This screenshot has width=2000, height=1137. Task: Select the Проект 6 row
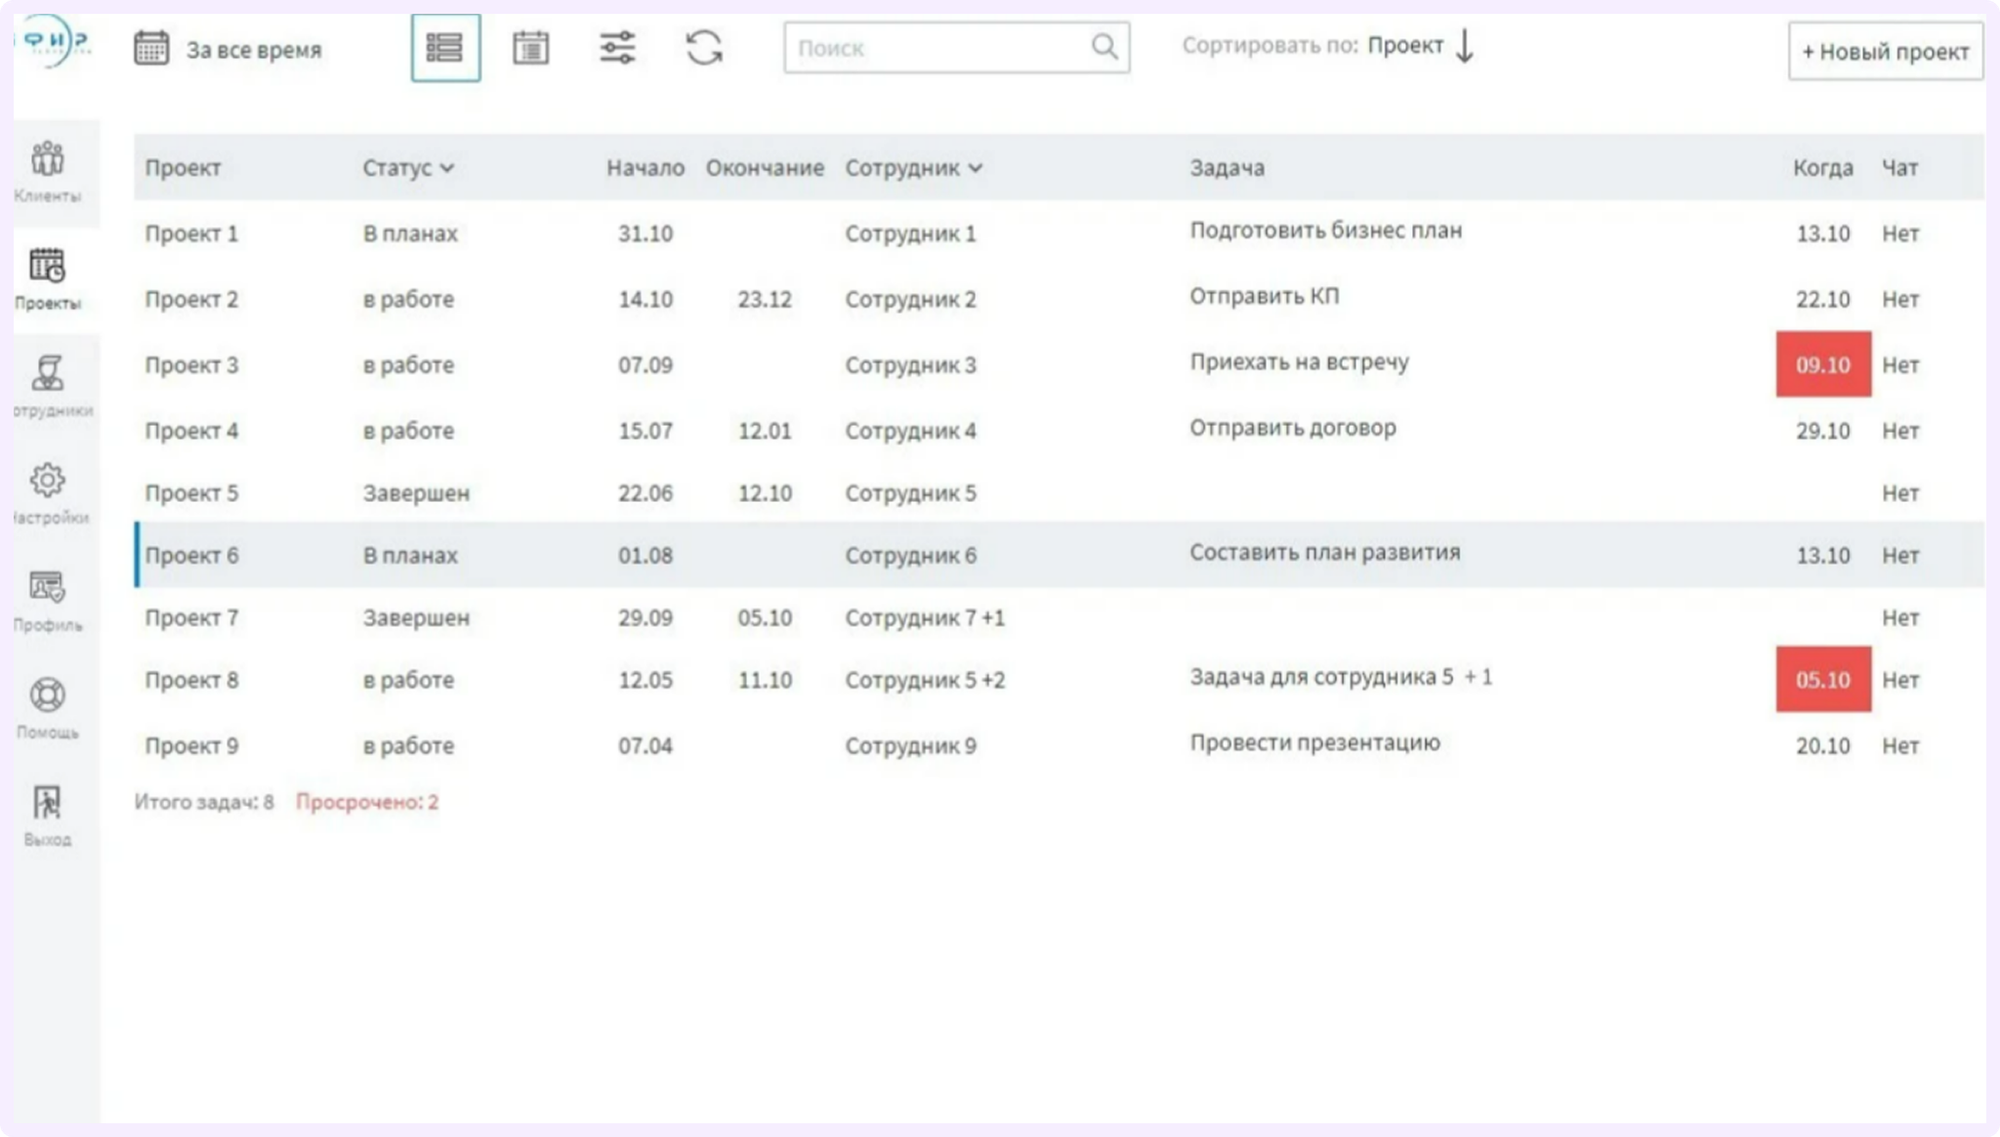click(1059, 555)
